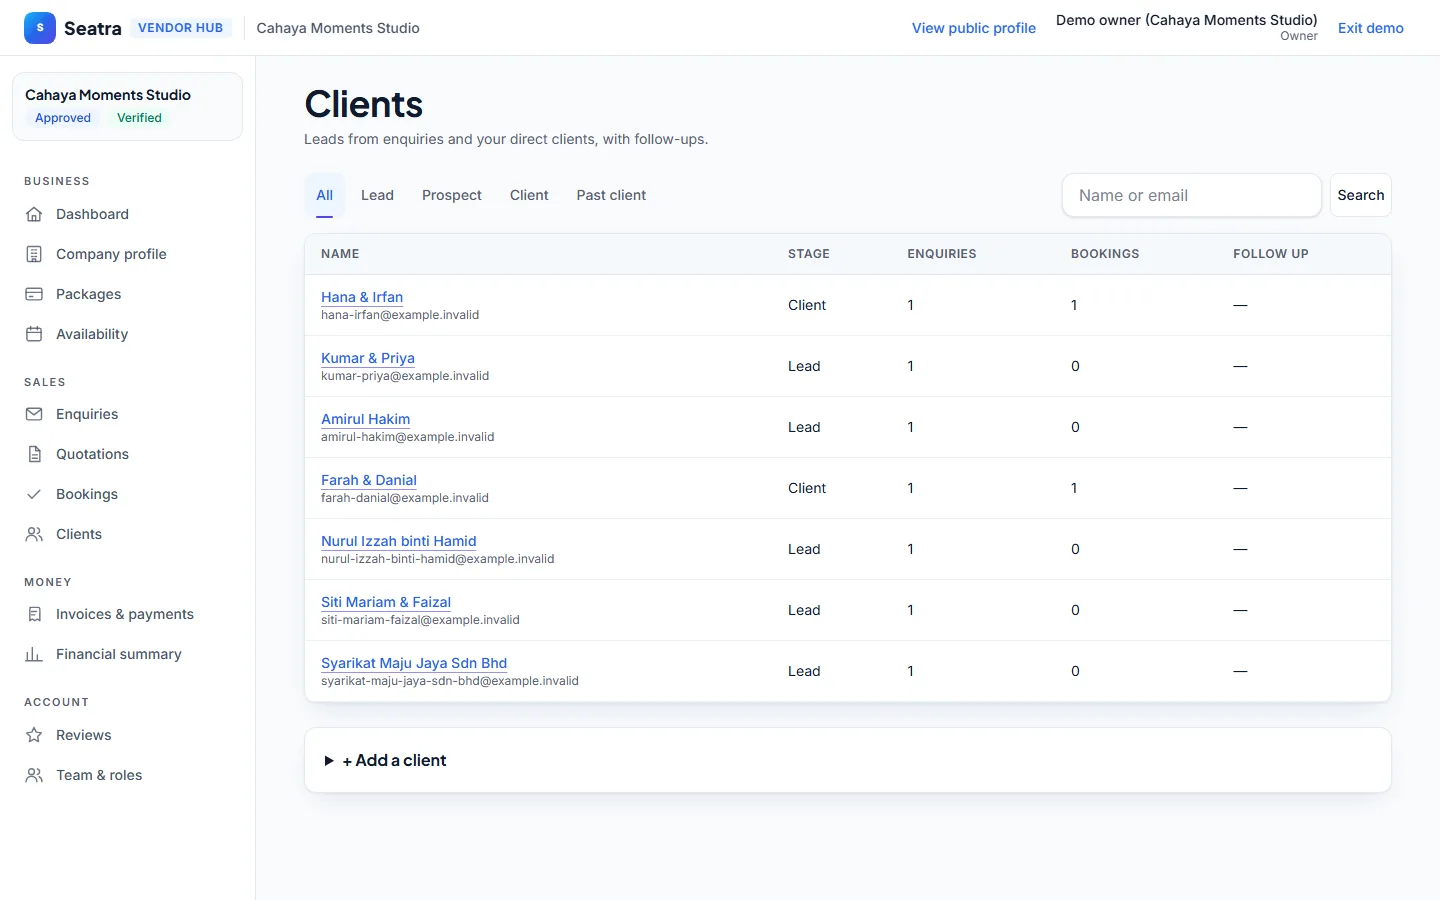
Task: Click the Clients page heading
Action: pyautogui.click(x=364, y=104)
